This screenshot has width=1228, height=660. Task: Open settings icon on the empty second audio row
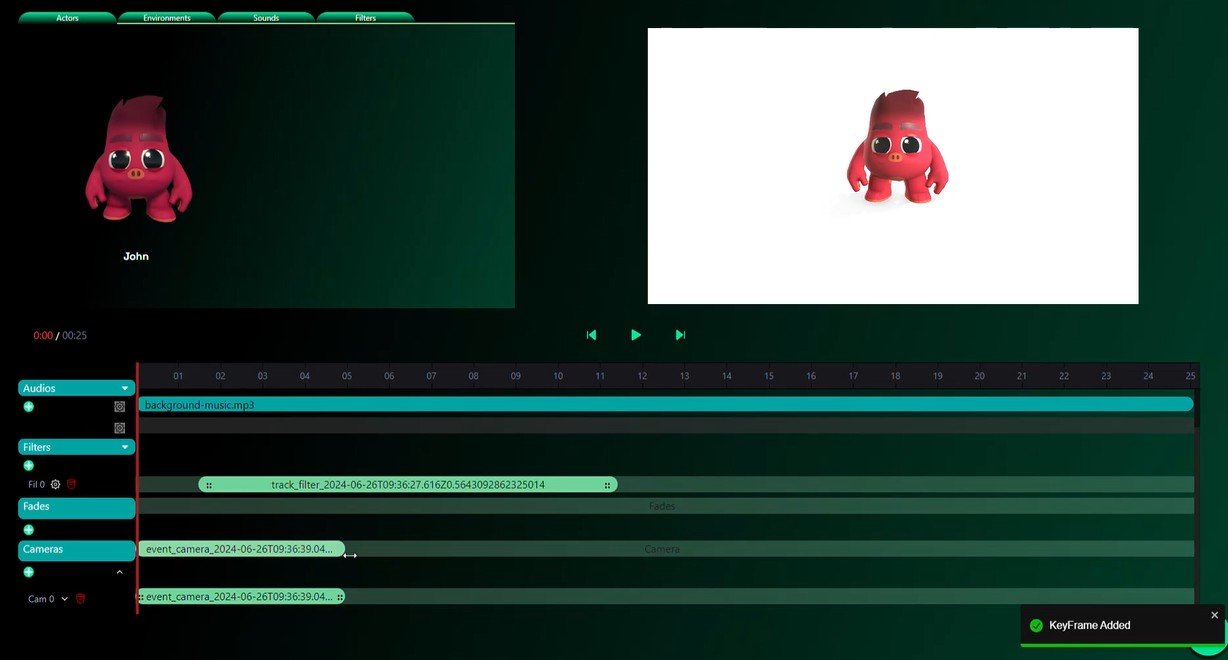120,428
